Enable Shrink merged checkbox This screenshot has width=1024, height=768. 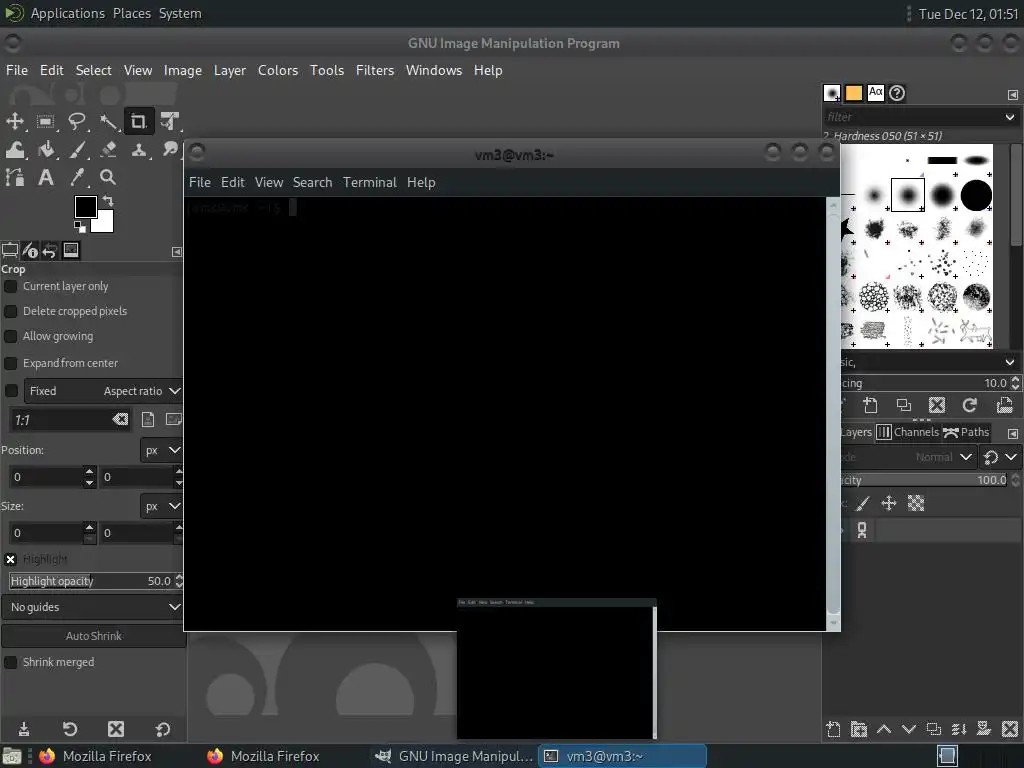[x=10, y=662]
